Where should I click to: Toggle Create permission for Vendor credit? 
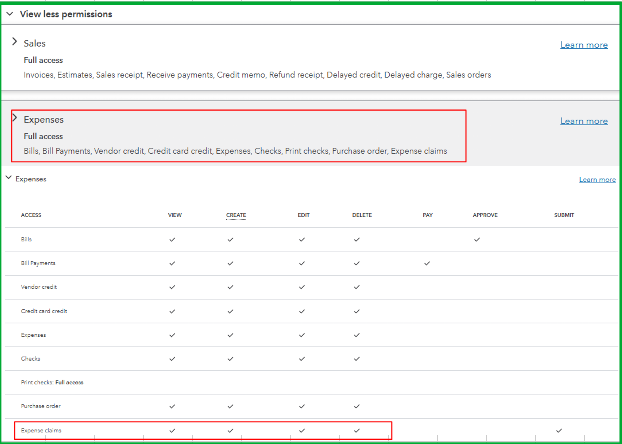(x=230, y=287)
